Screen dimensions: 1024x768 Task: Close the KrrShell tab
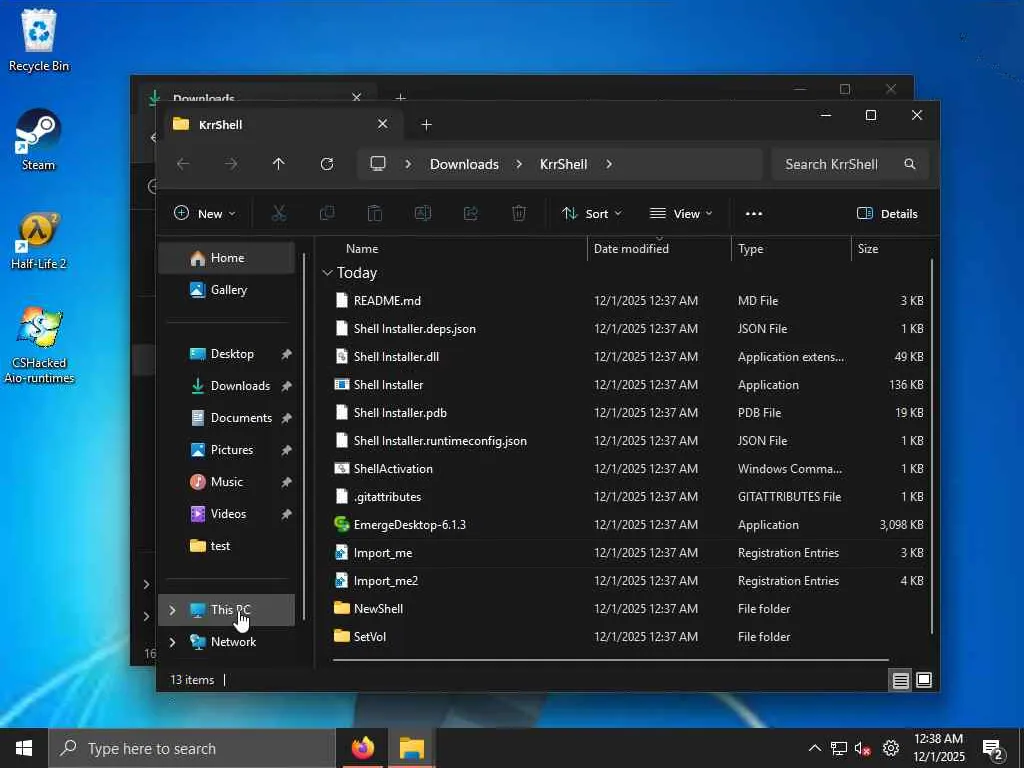(x=383, y=124)
